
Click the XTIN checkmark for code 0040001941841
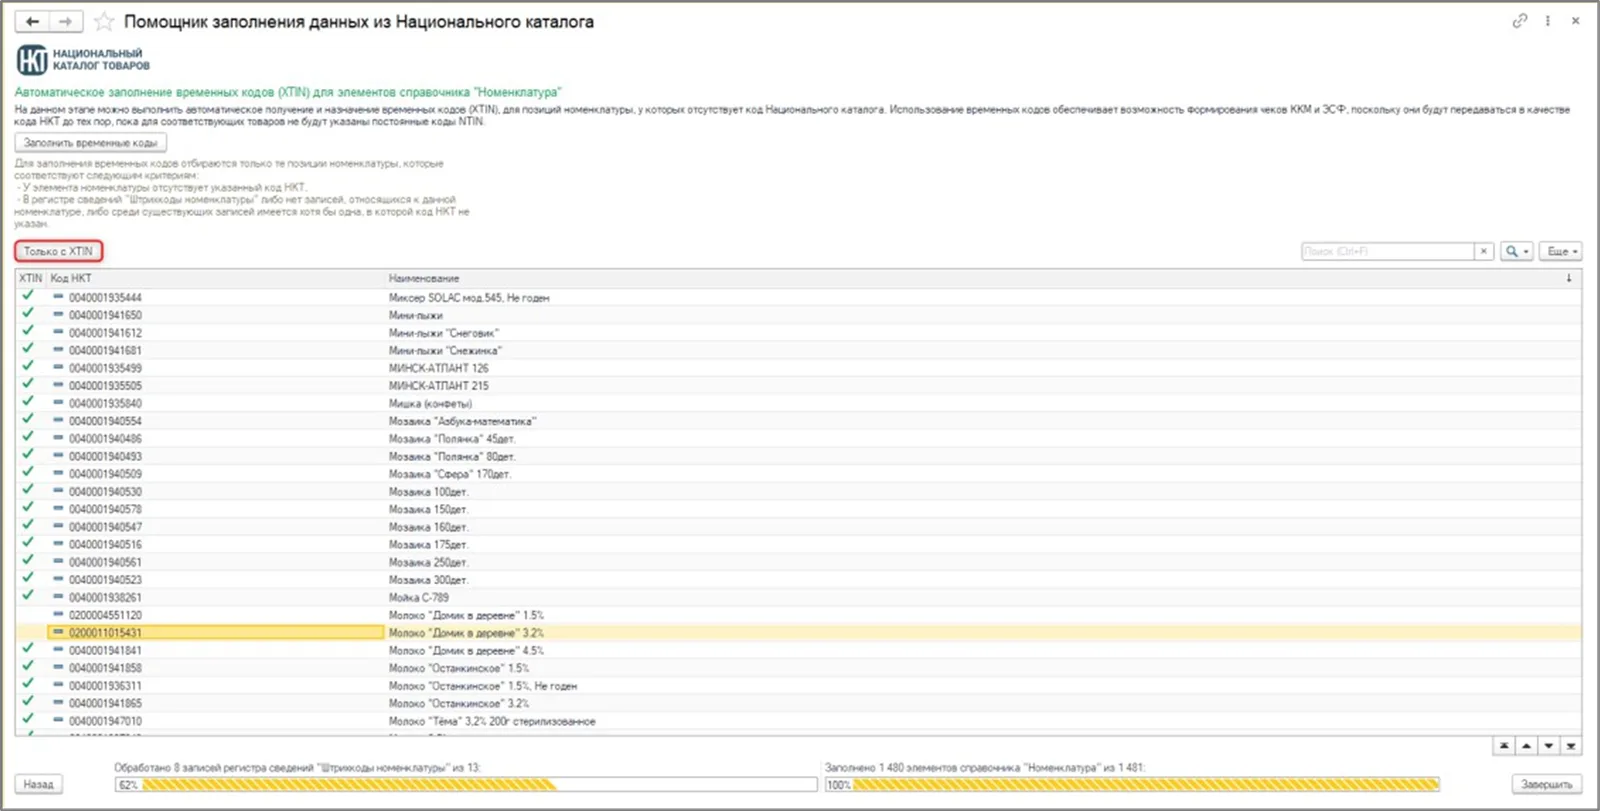coord(28,650)
